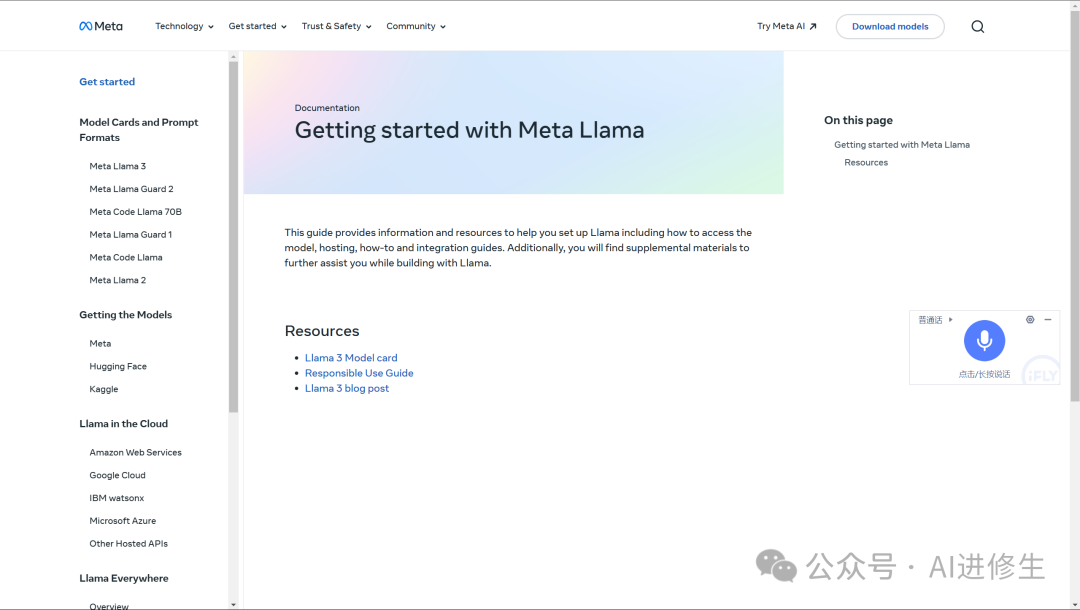Minimize the iFLY voice input widget

tap(1048, 319)
